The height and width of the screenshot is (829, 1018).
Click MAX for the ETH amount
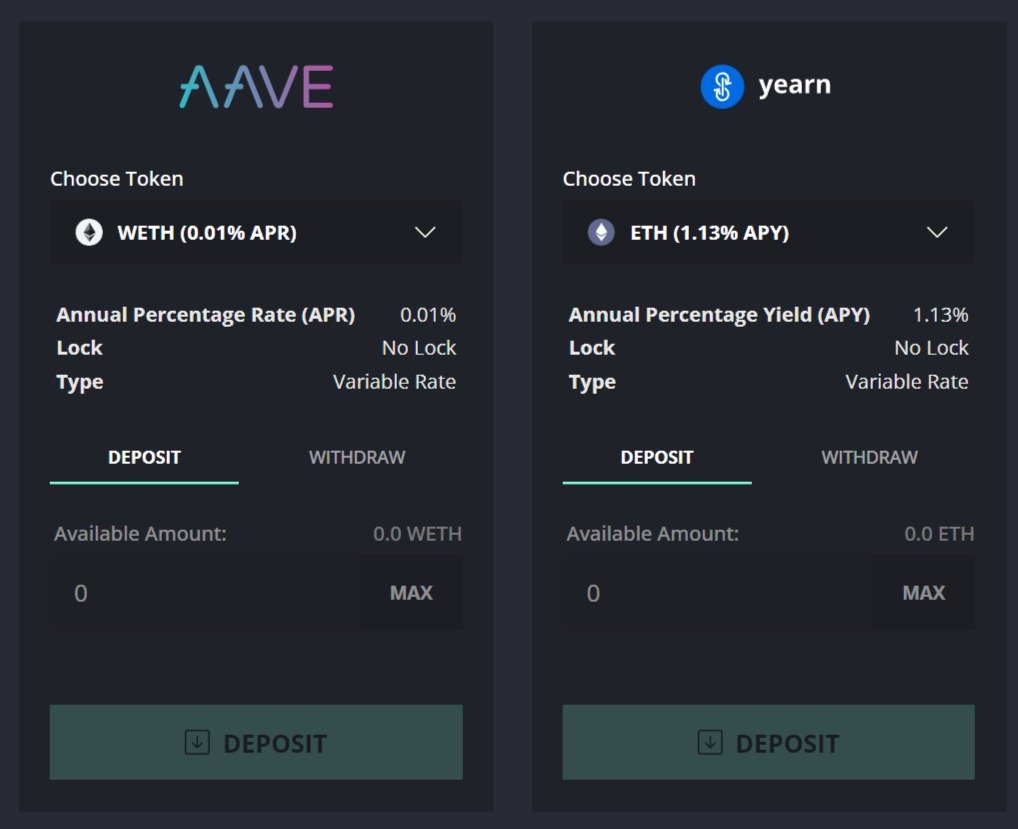[923, 592]
